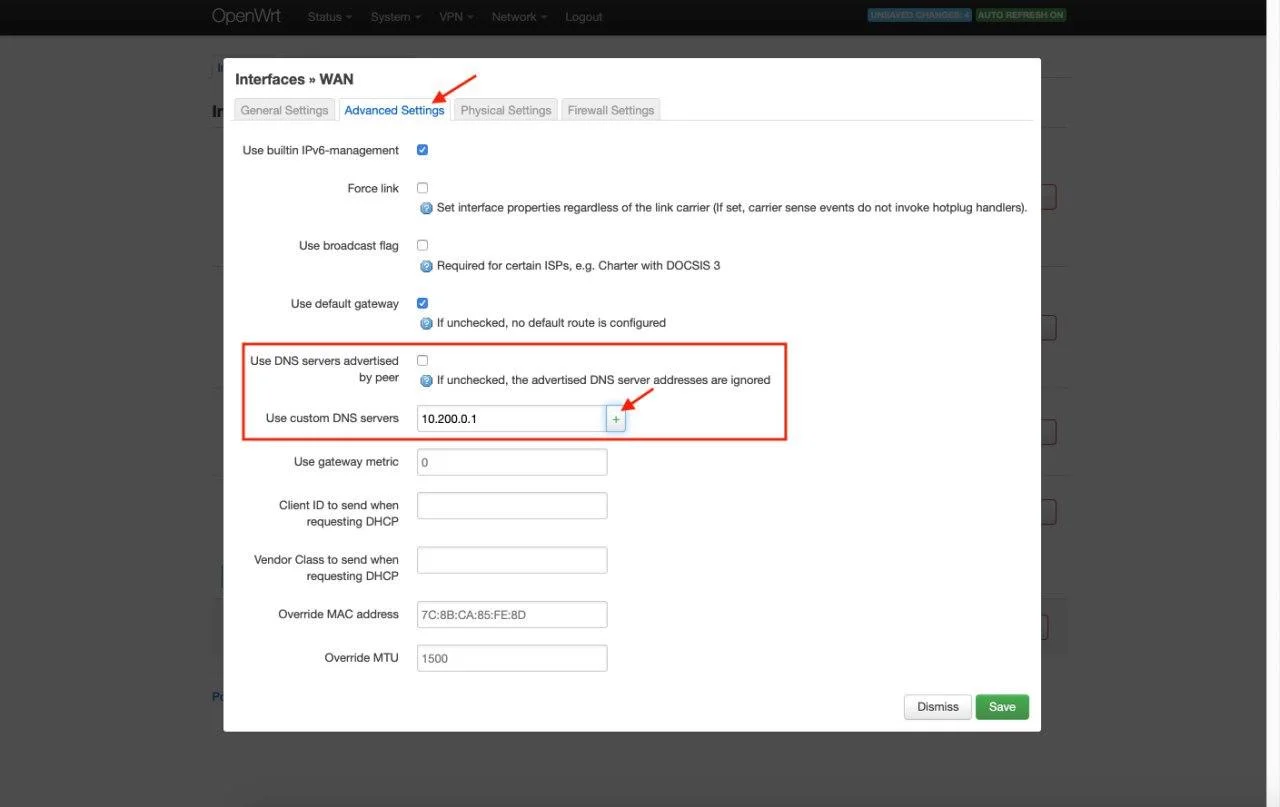
Task: Click help icon under Force link
Action: point(426,208)
